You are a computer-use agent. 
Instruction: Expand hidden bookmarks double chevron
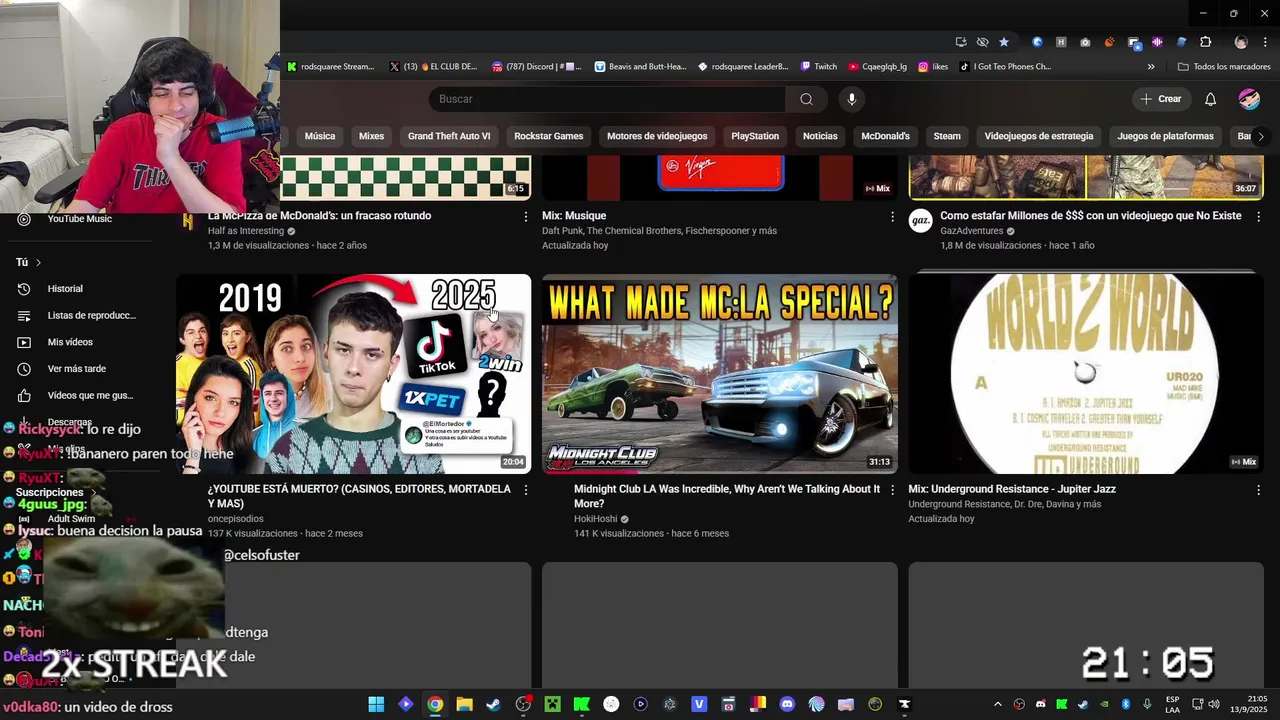click(x=1151, y=67)
